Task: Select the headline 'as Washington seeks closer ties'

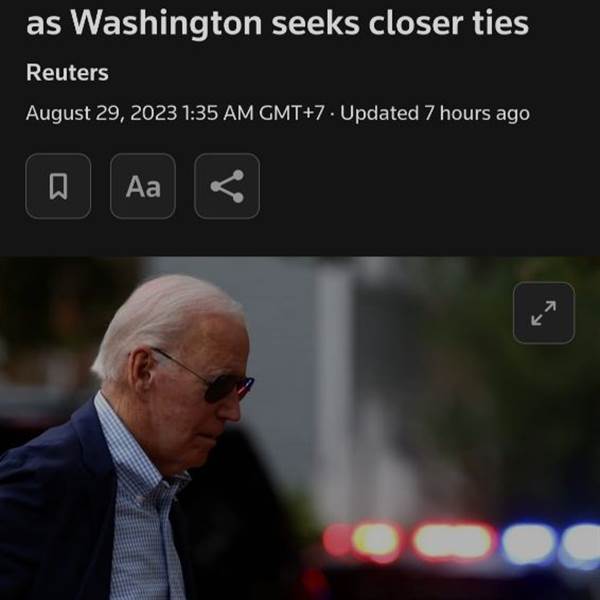Action: [x=277, y=23]
